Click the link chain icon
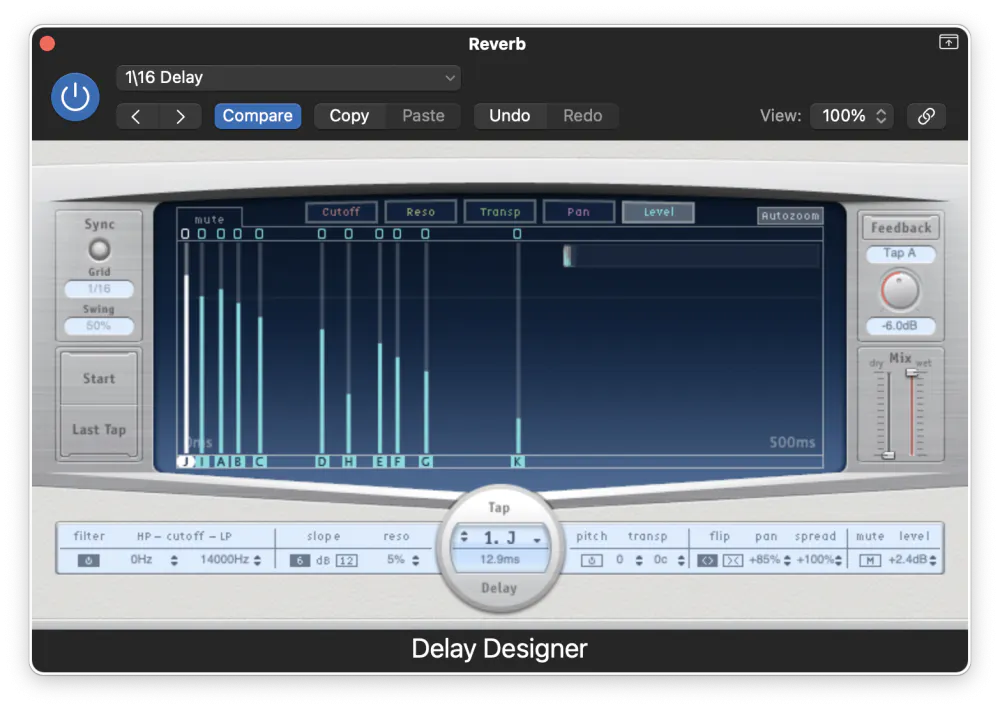The height and width of the screenshot is (710, 1000). point(926,116)
